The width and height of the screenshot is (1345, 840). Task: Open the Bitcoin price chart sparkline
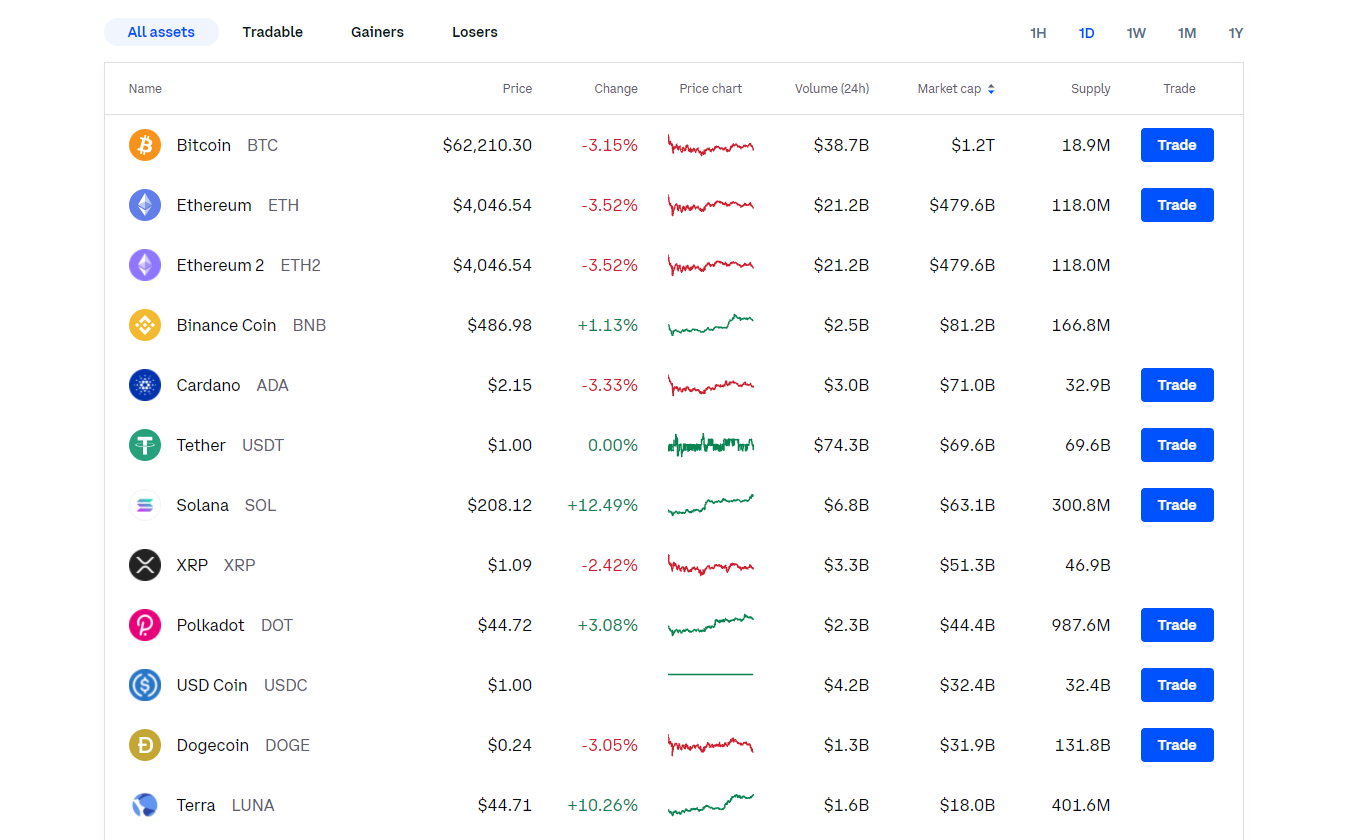tap(711, 145)
